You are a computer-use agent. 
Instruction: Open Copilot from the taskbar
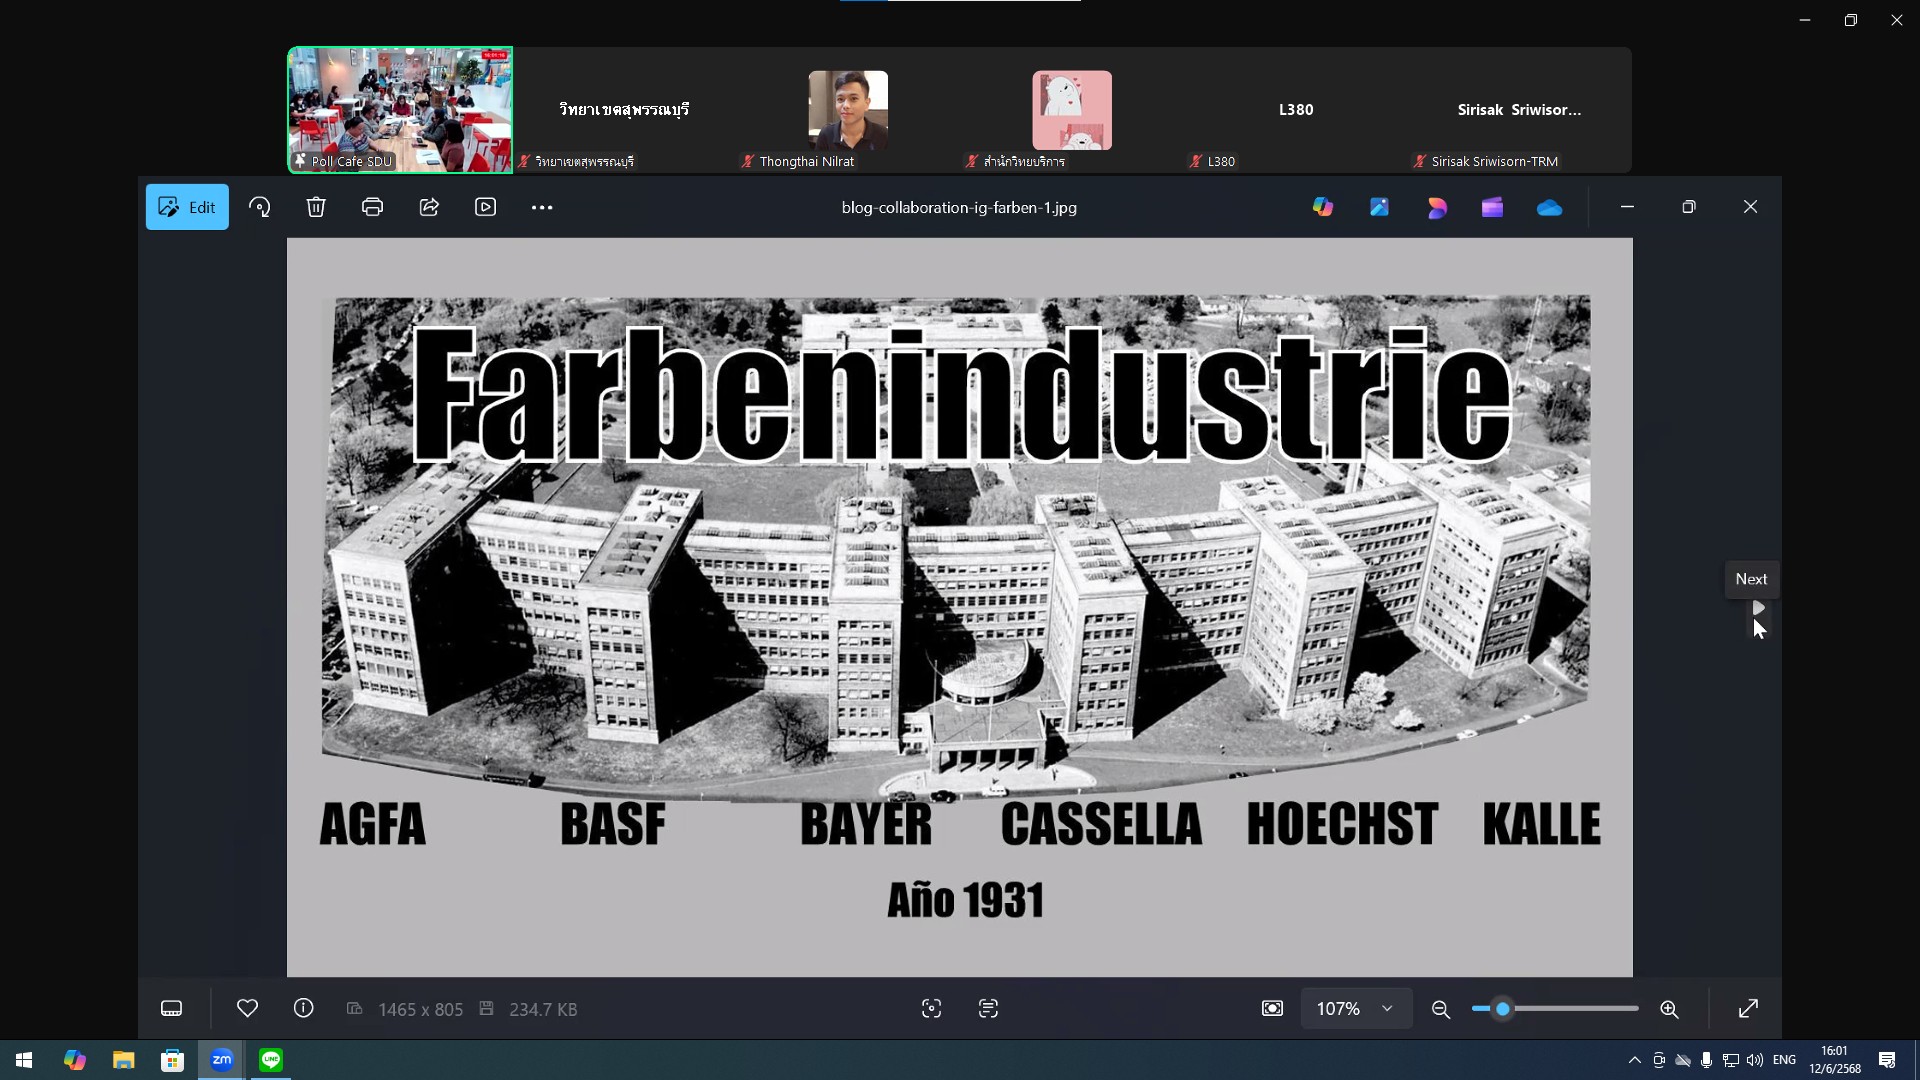point(74,1060)
